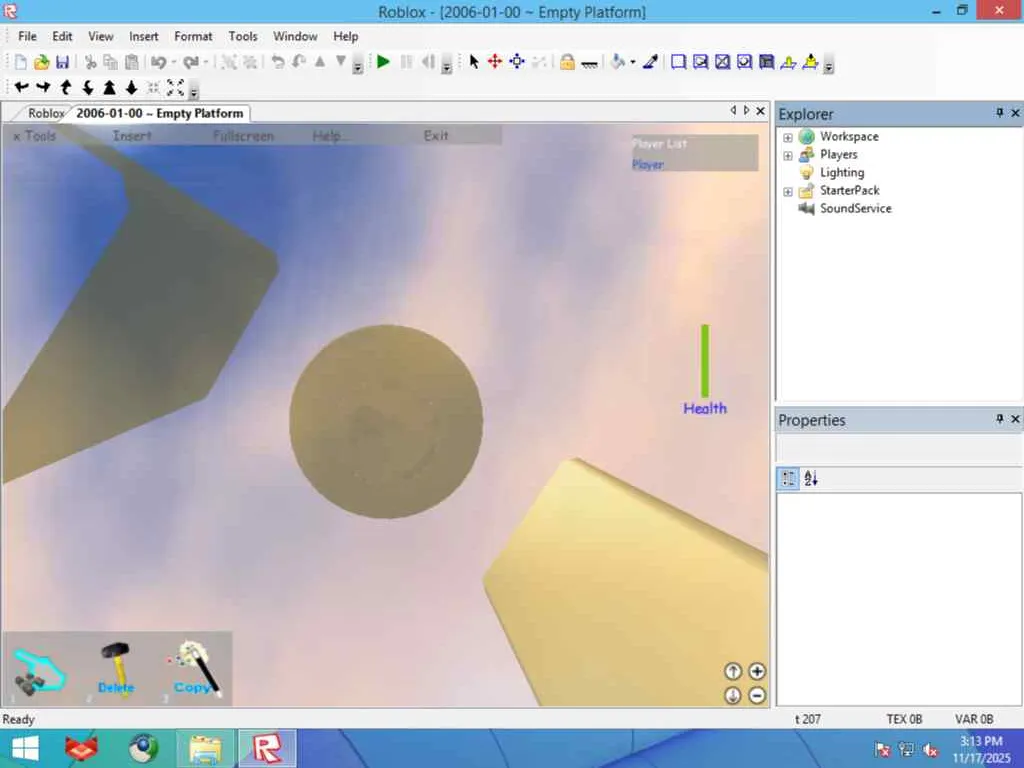Click the Cut scissors icon
Viewport: 1024px width, 768px height.
tap(90, 62)
